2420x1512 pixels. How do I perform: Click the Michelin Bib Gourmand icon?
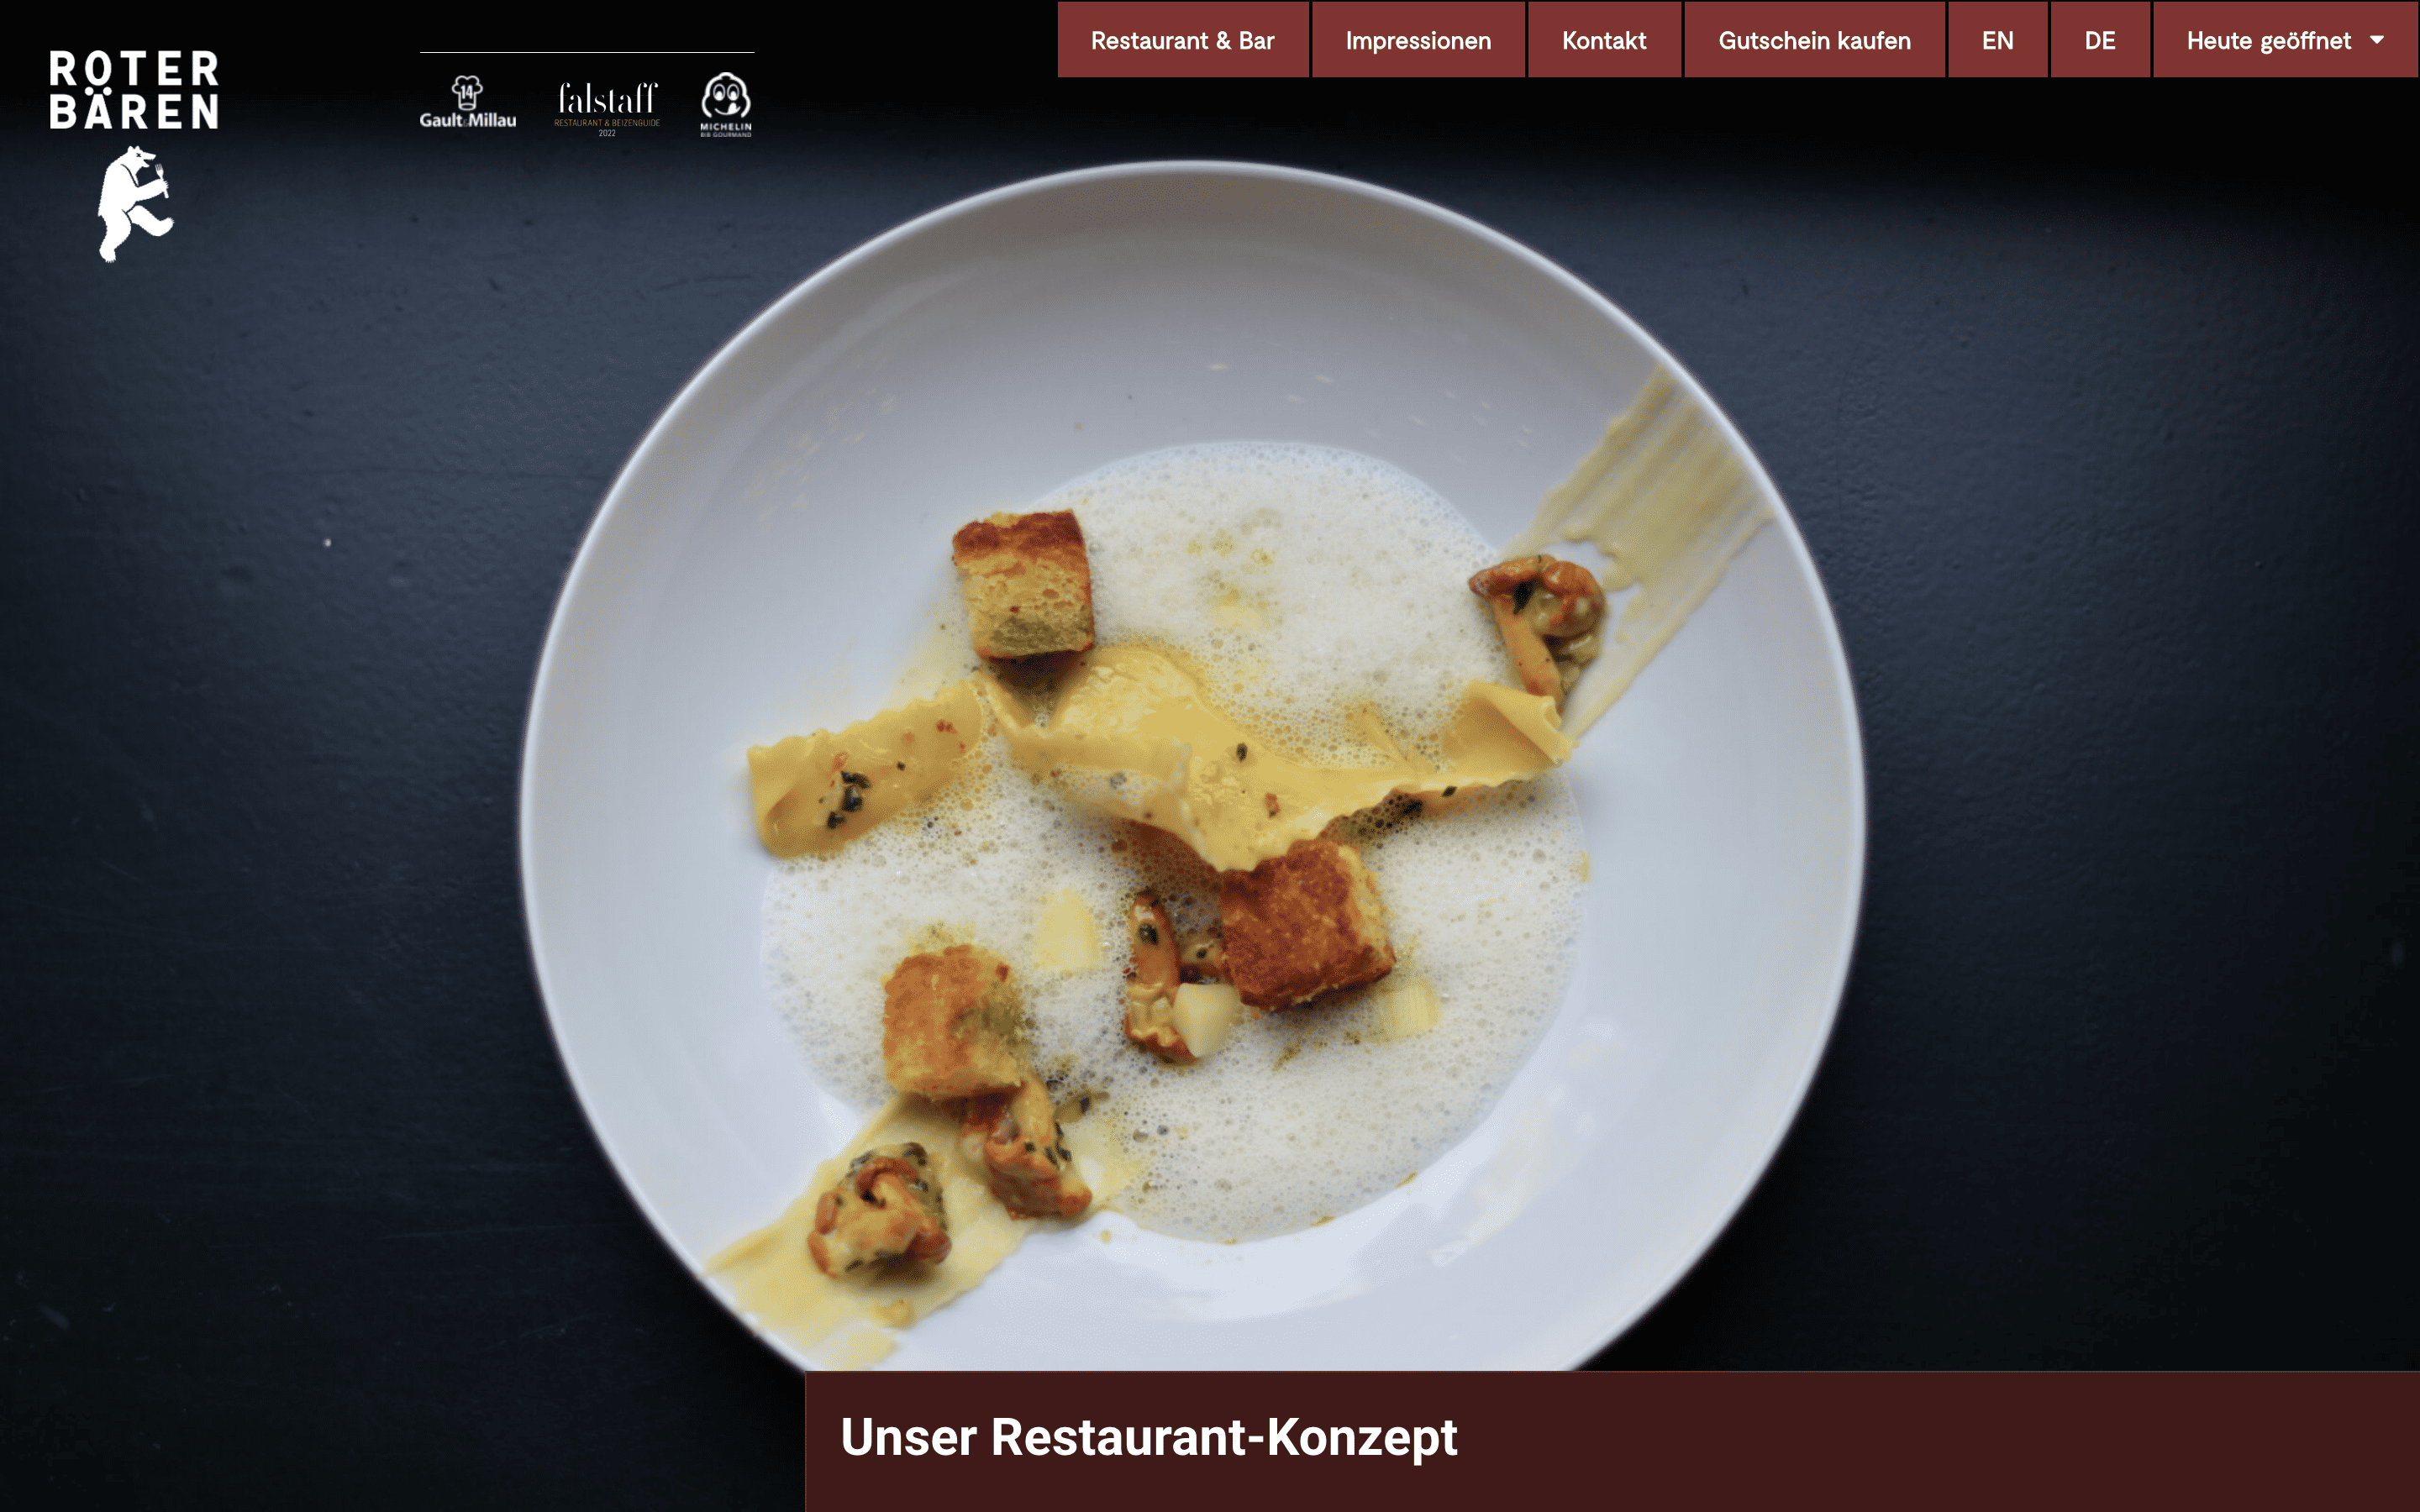click(x=725, y=104)
